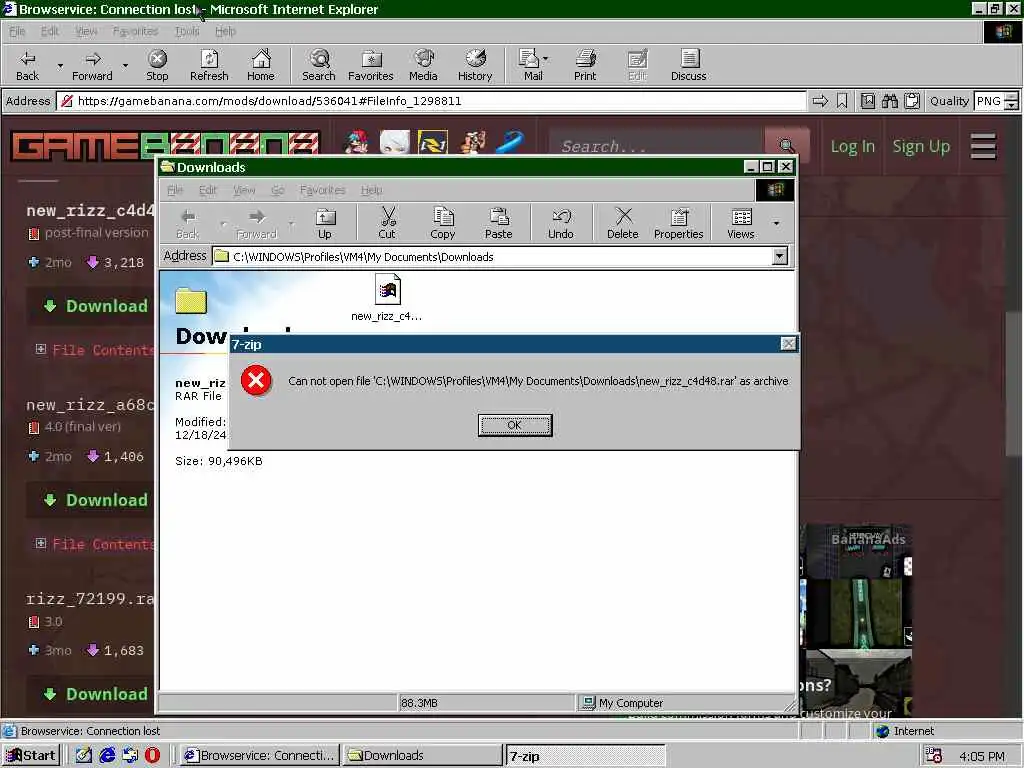
Task: Click Delete in the Downloads toolbar
Action: [x=622, y=223]
